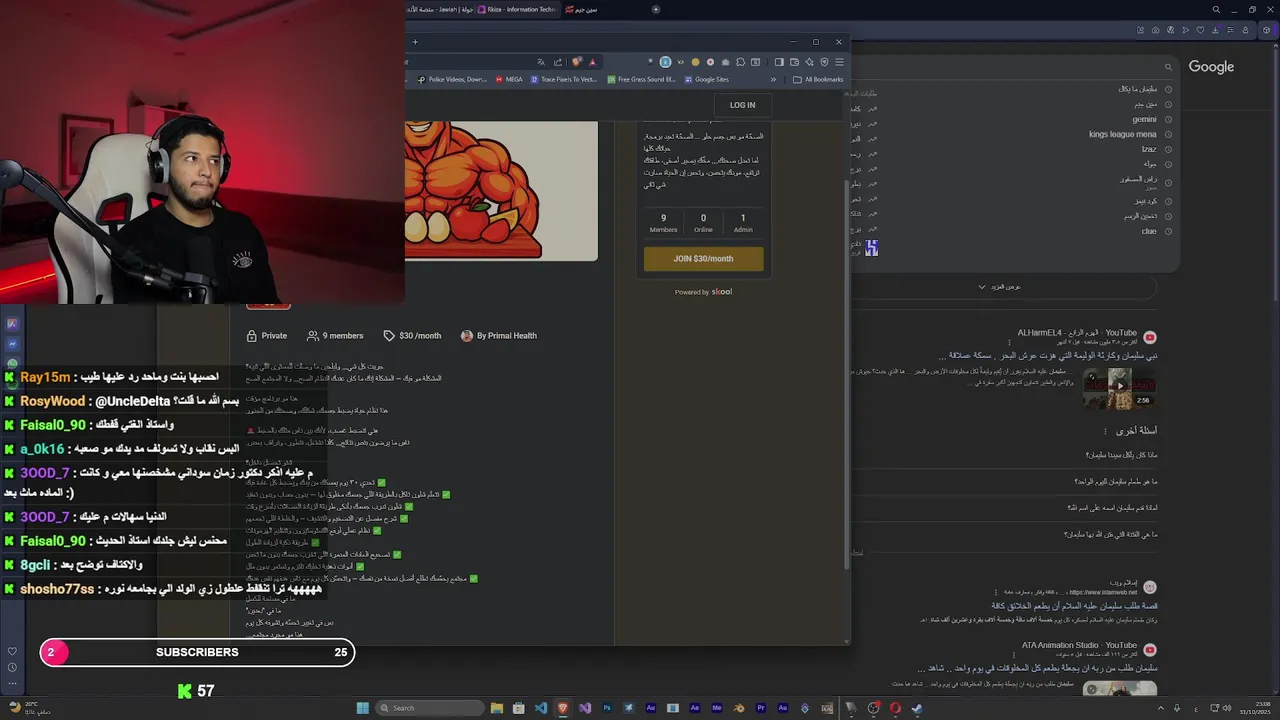
Task: Click search tabs magnifier in background browser
Action: click(1216, 9)
